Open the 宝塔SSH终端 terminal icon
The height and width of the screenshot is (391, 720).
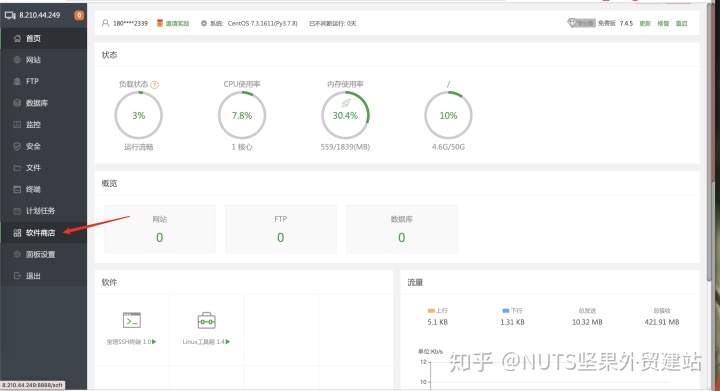(132, 320)
